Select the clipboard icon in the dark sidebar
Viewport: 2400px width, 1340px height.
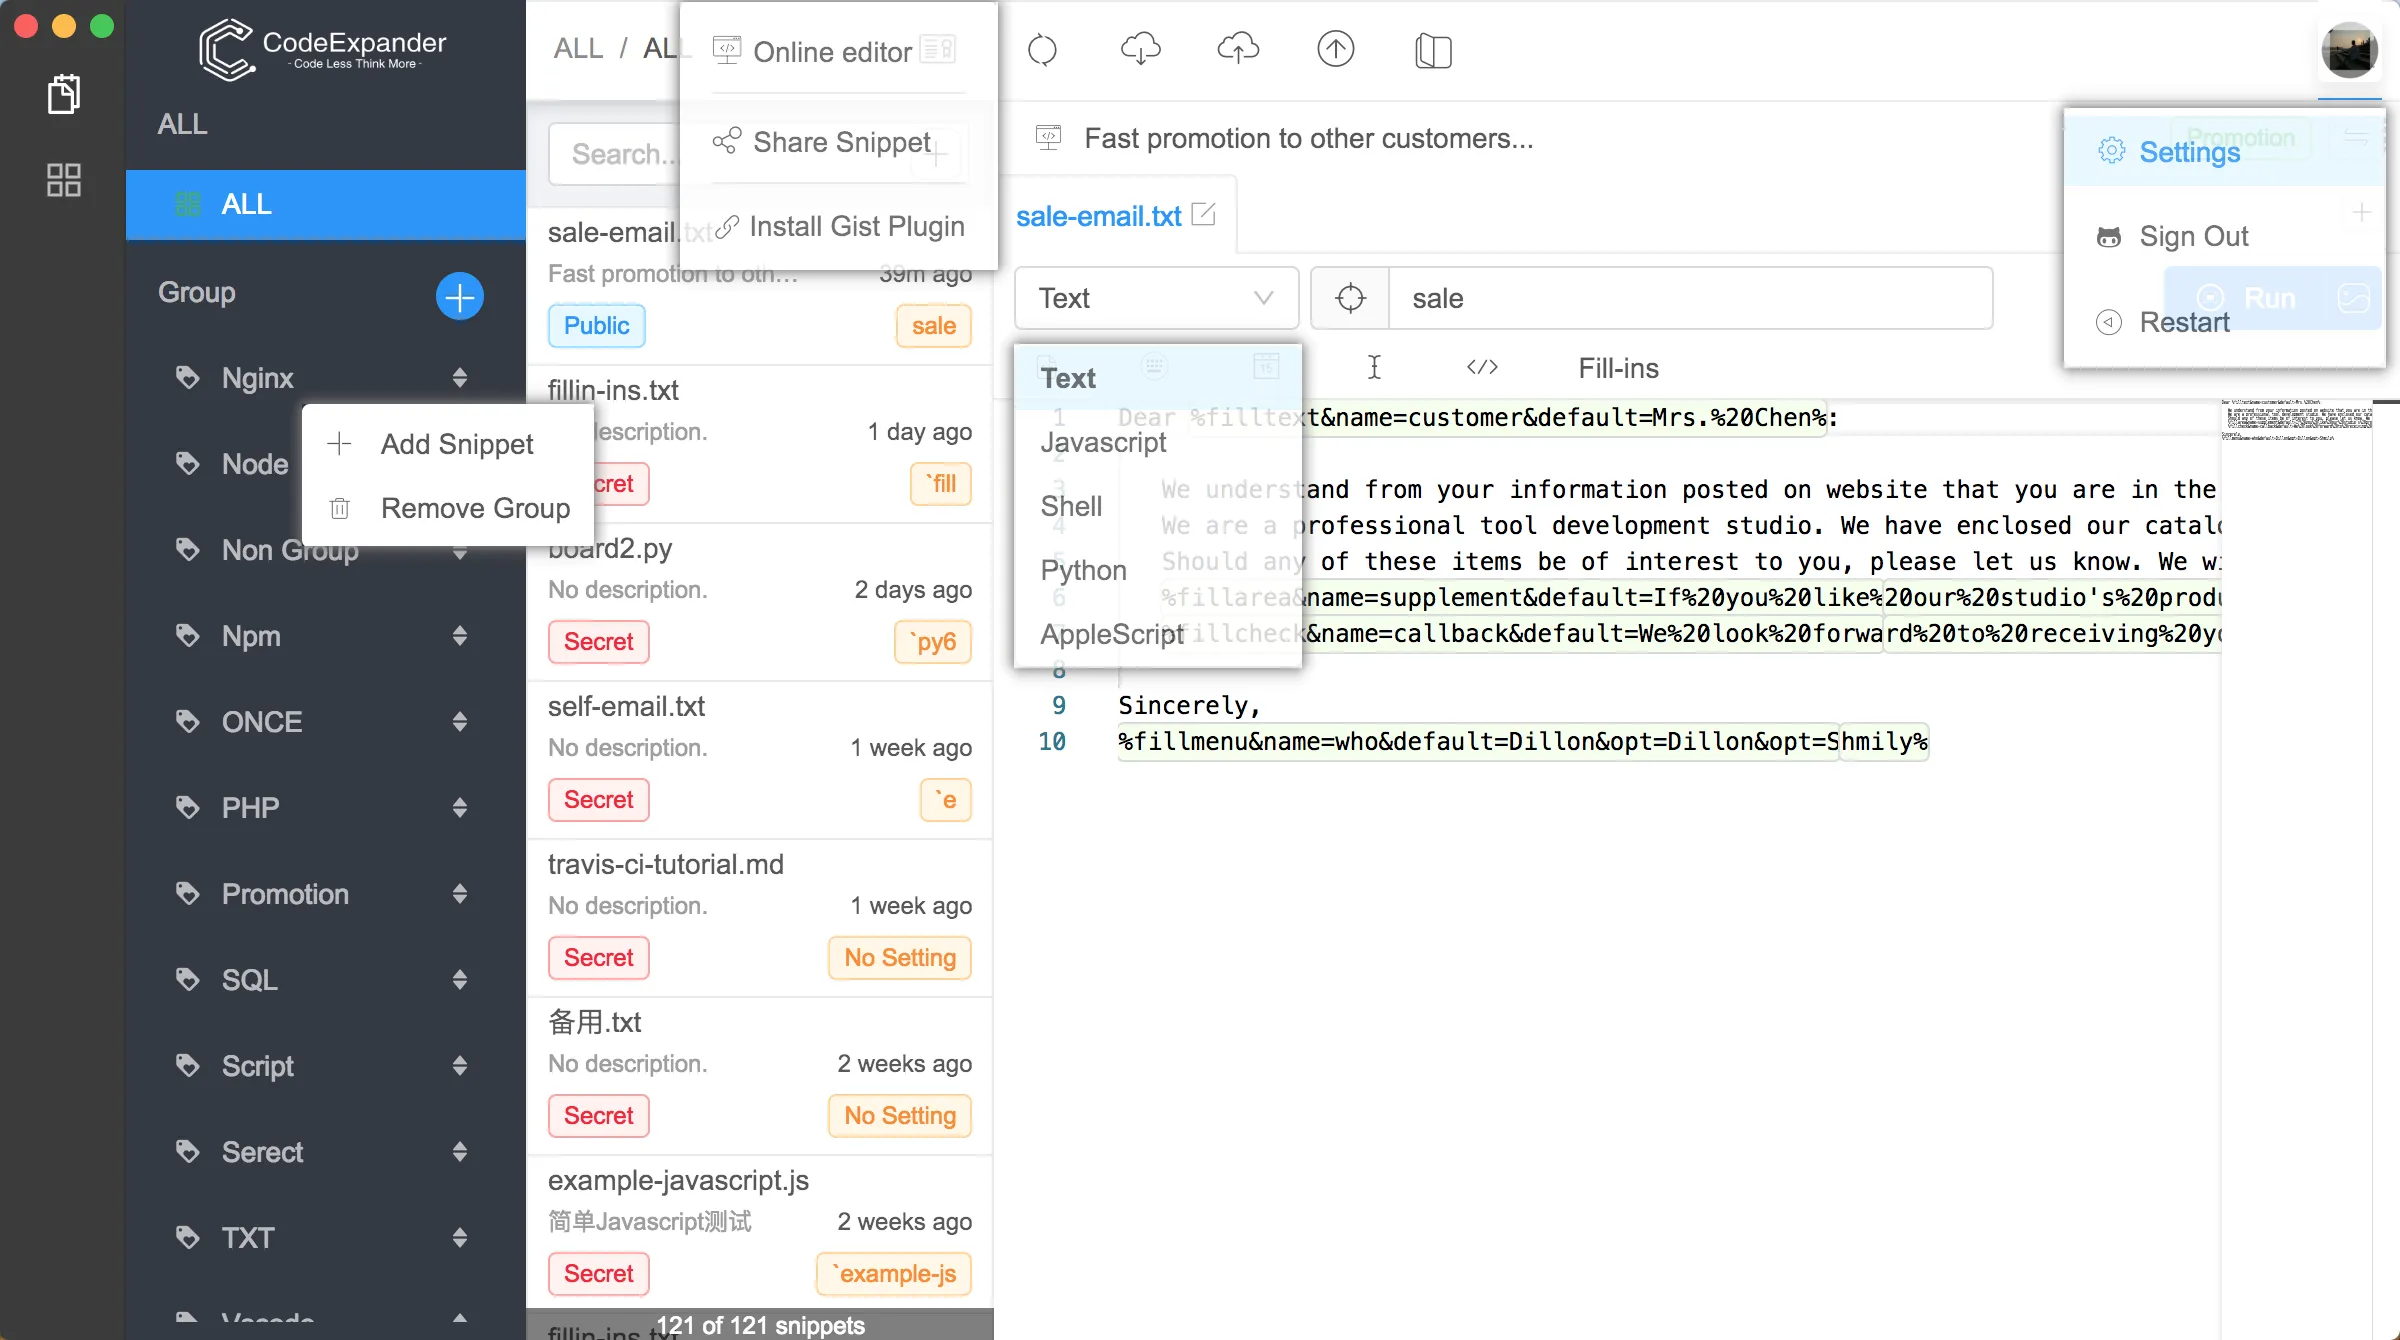click(x=63, y=93)
